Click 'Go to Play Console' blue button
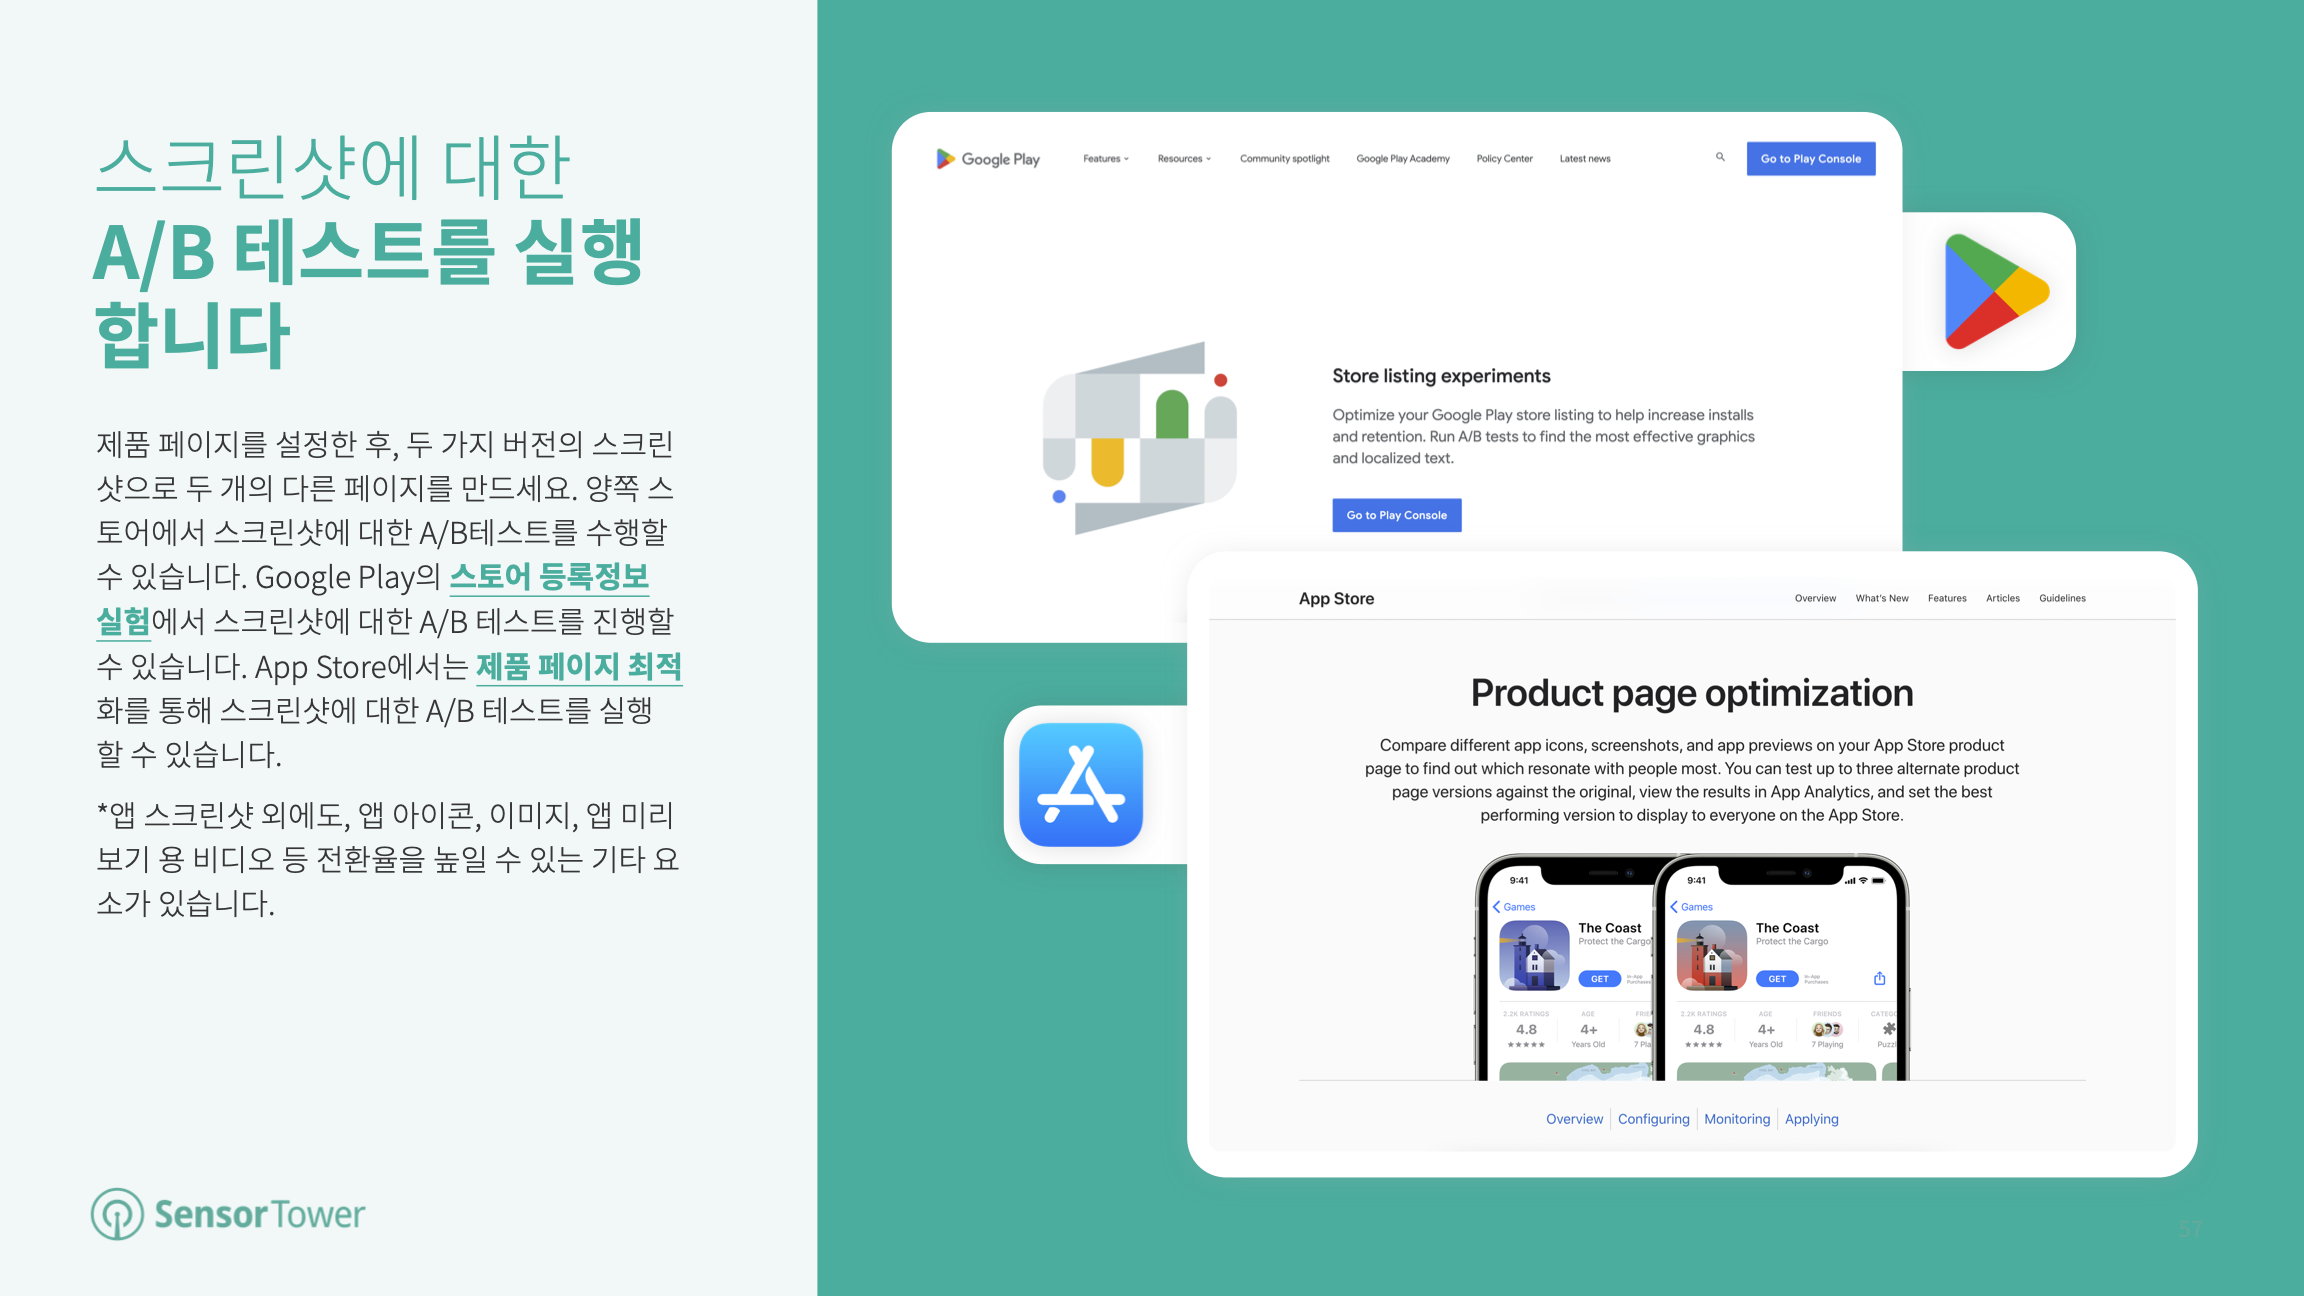The image size is (2304, 1296). [x=1397, y=514]
